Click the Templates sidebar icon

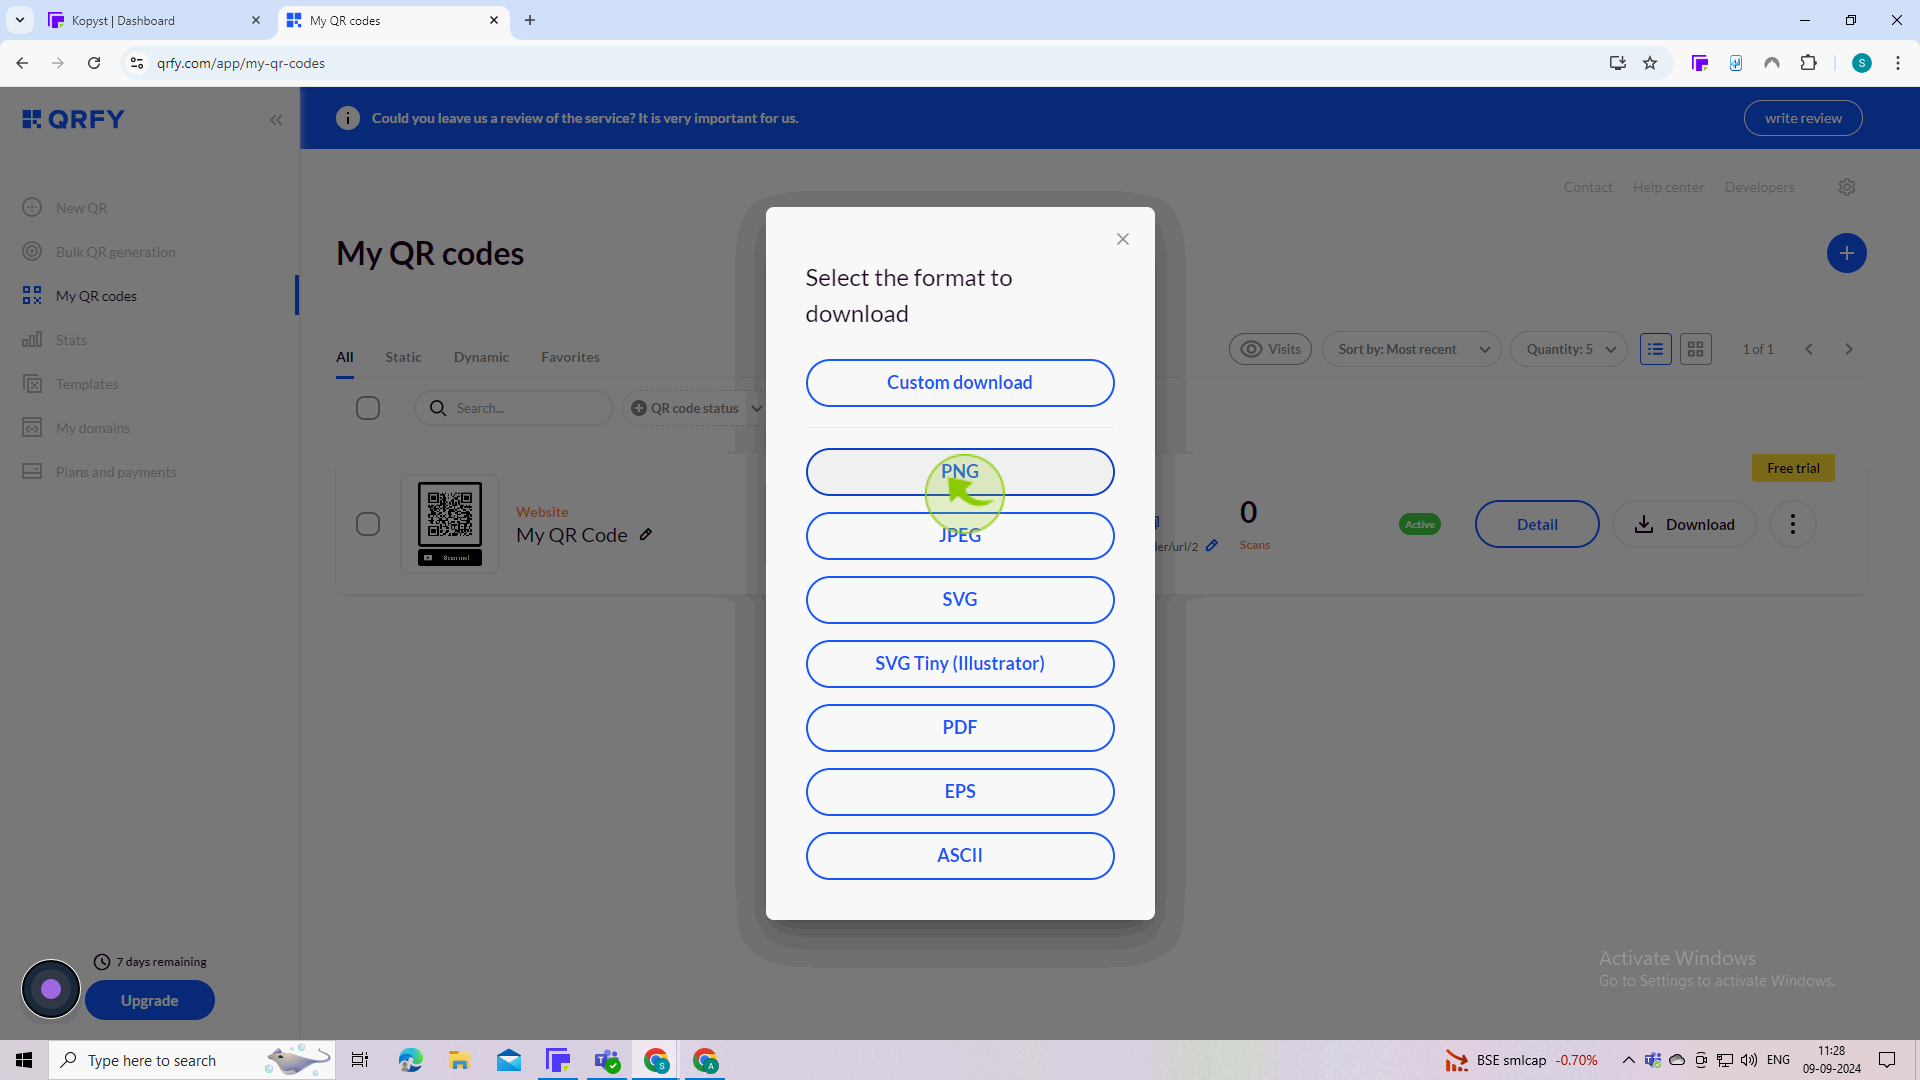[x=33, y=382]
